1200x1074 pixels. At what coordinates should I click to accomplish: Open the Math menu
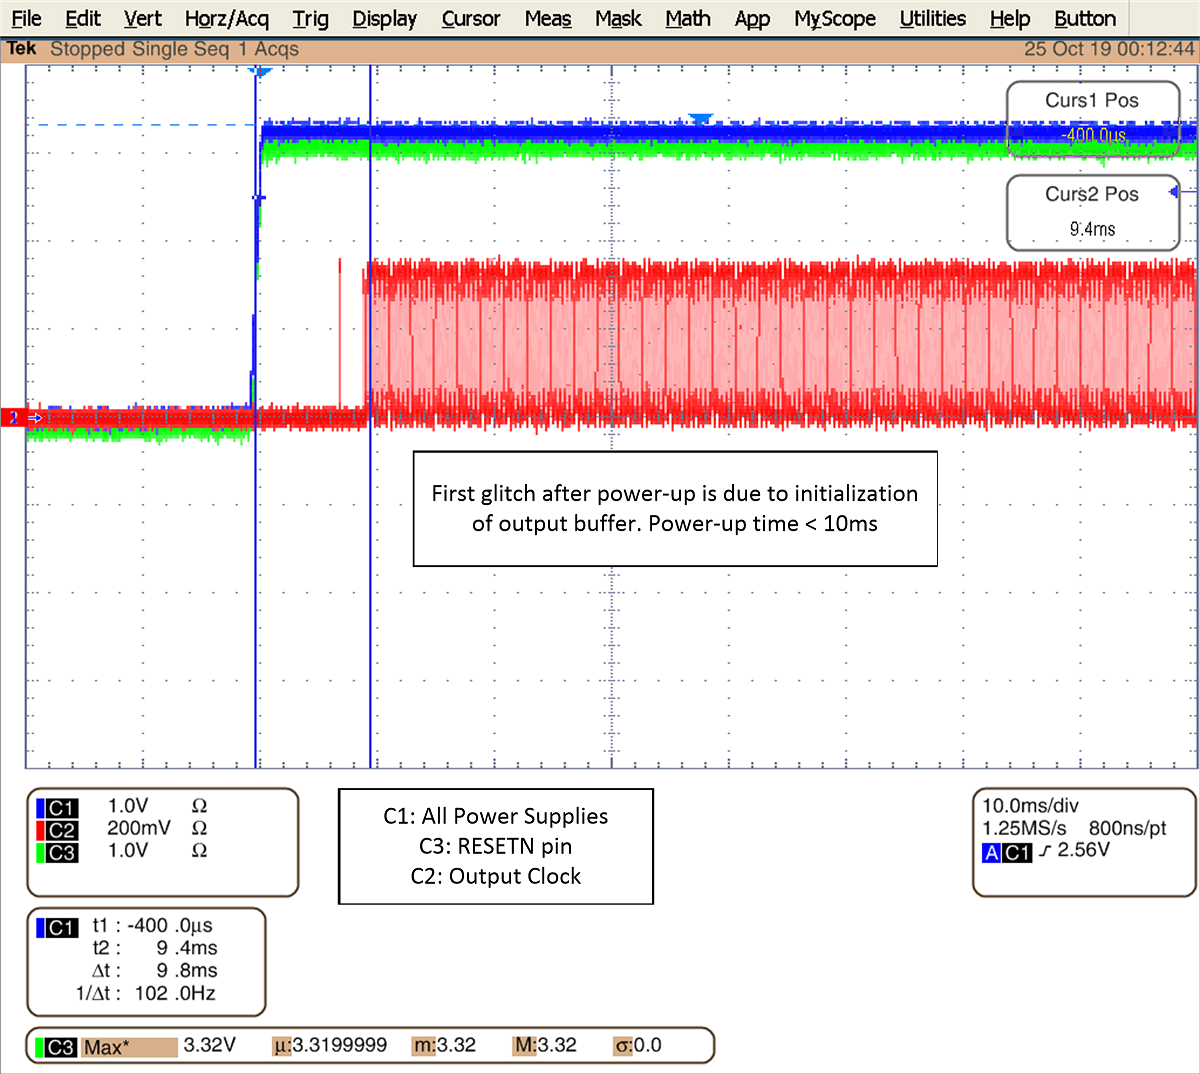coord(687,18)
